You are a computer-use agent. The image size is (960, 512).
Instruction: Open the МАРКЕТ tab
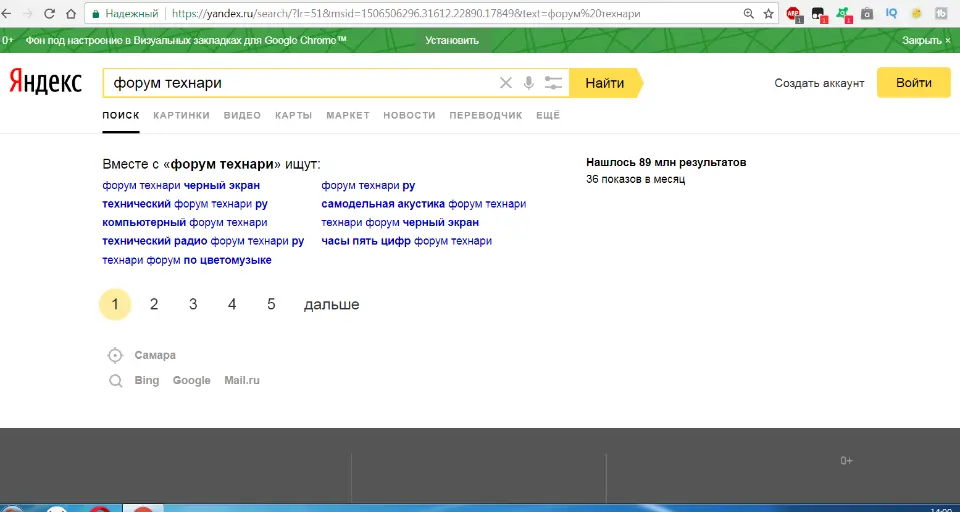(347, 115)
